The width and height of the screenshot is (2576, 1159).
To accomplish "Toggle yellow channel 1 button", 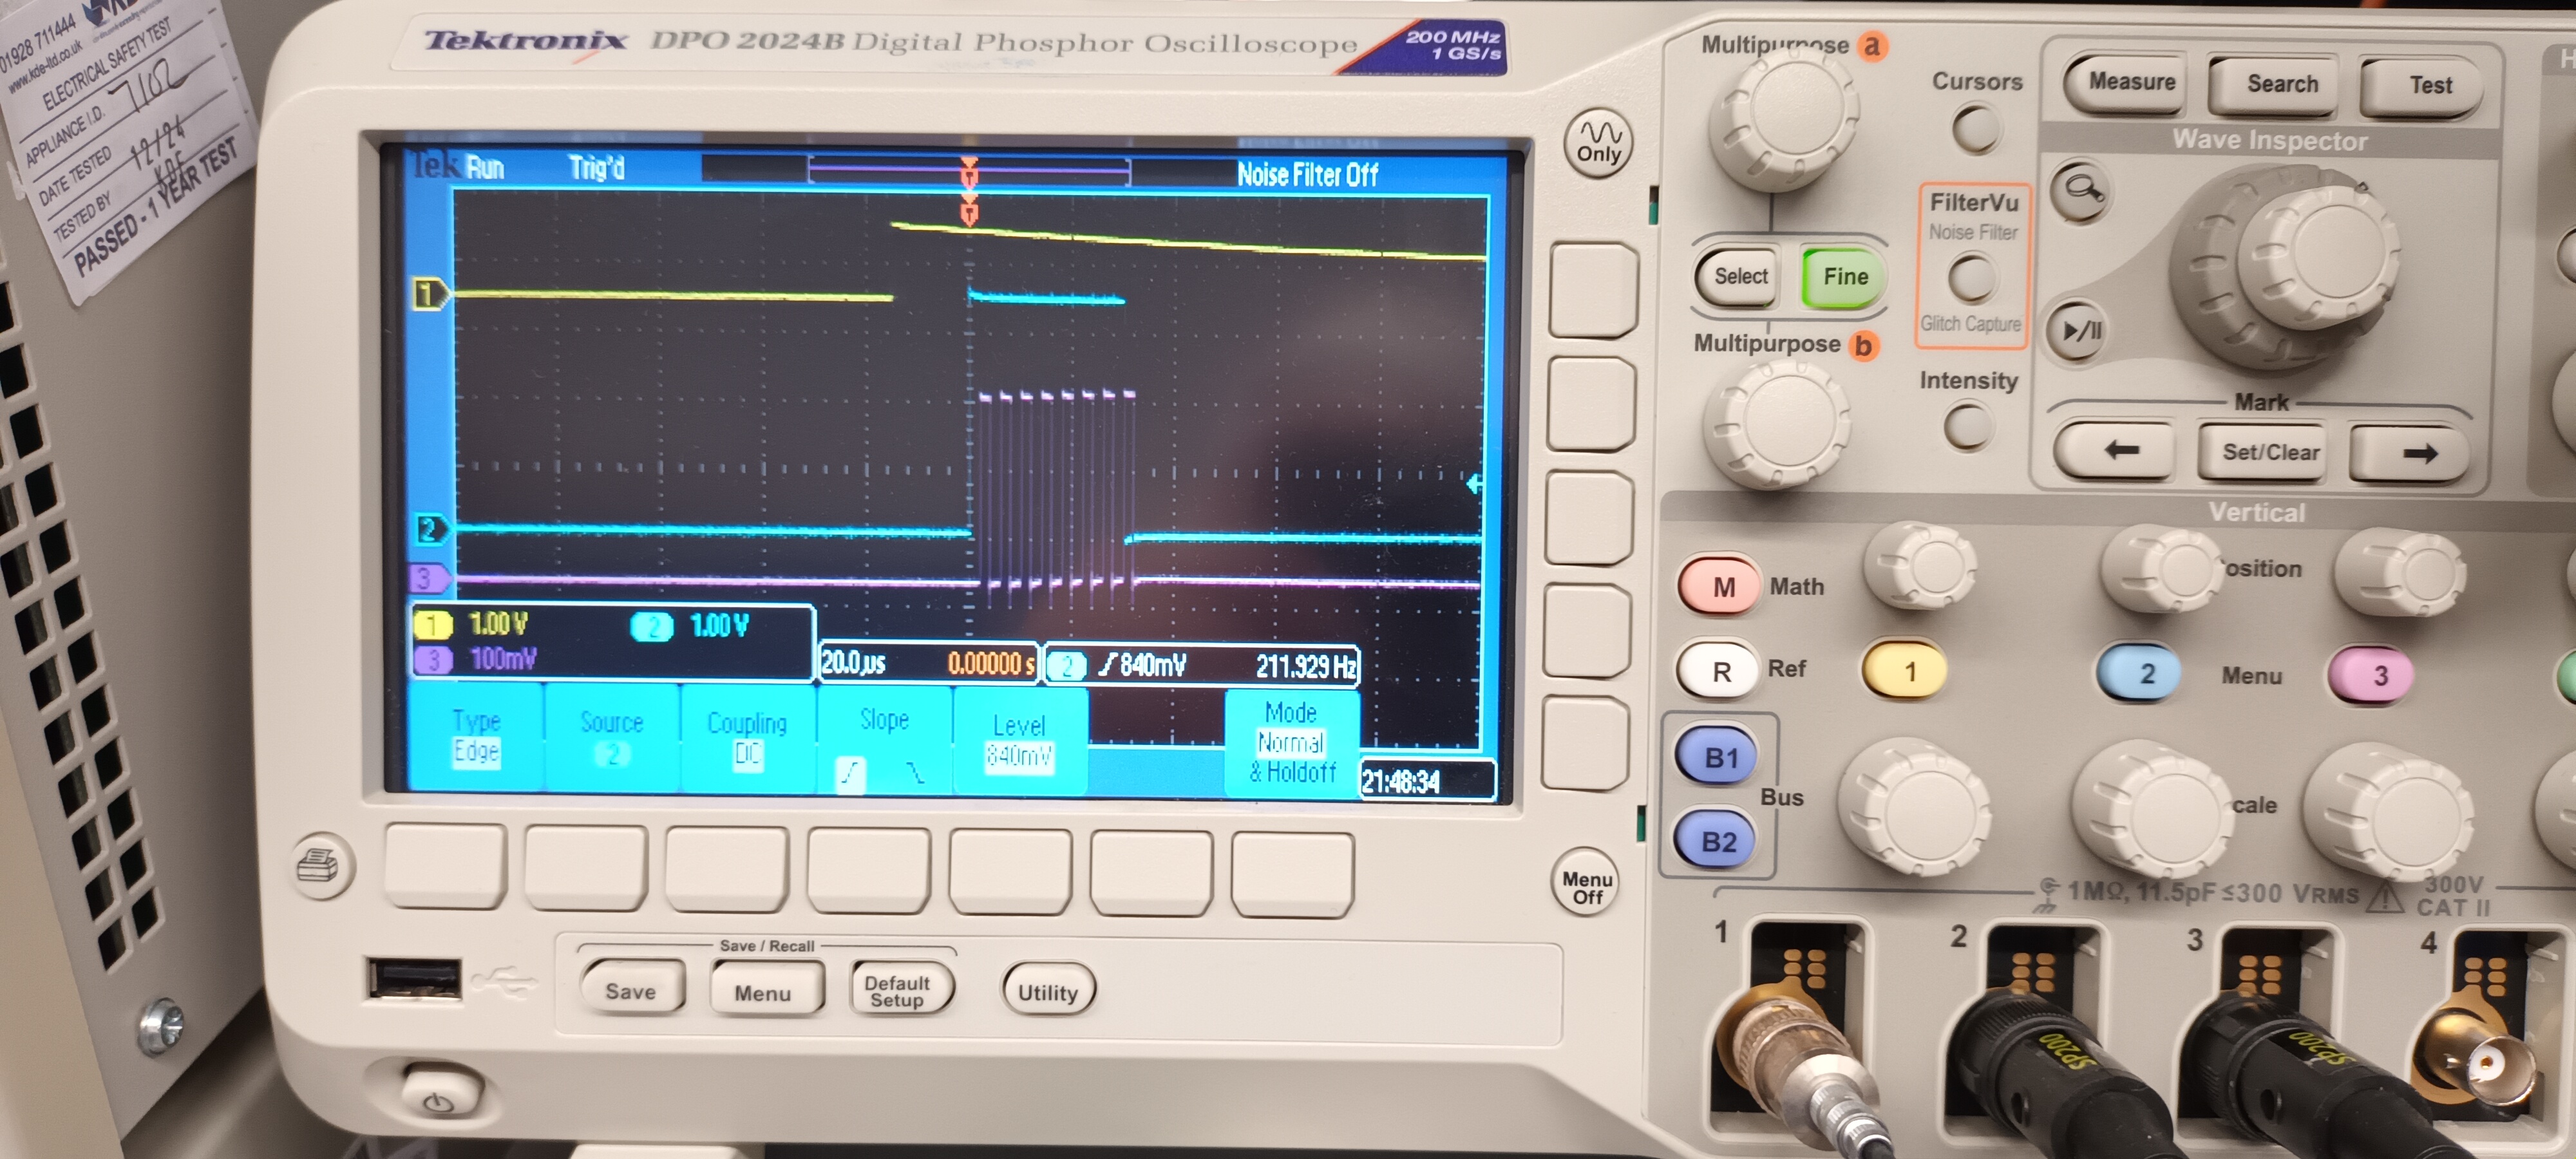I will click(x=1907, y=671).
